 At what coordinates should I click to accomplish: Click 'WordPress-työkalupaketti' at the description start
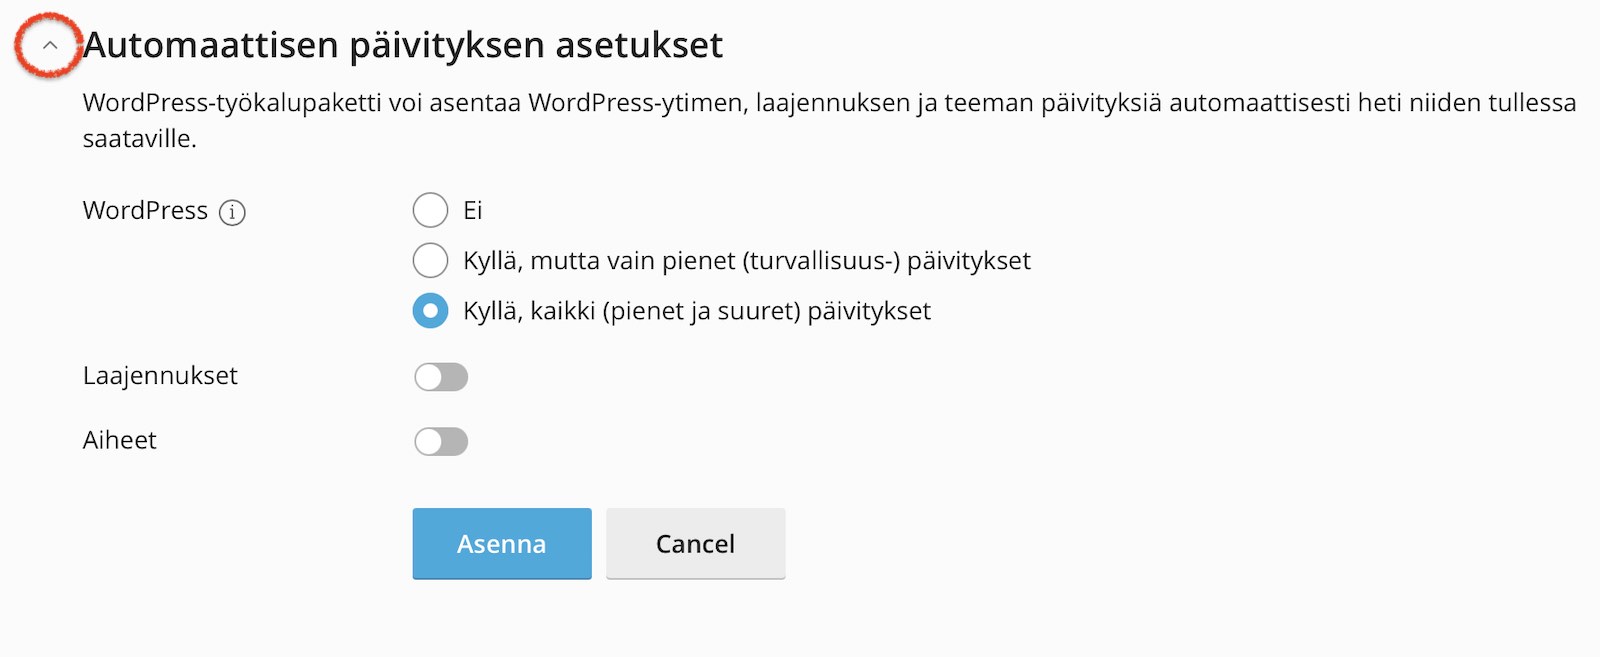(x=232, y=103)
